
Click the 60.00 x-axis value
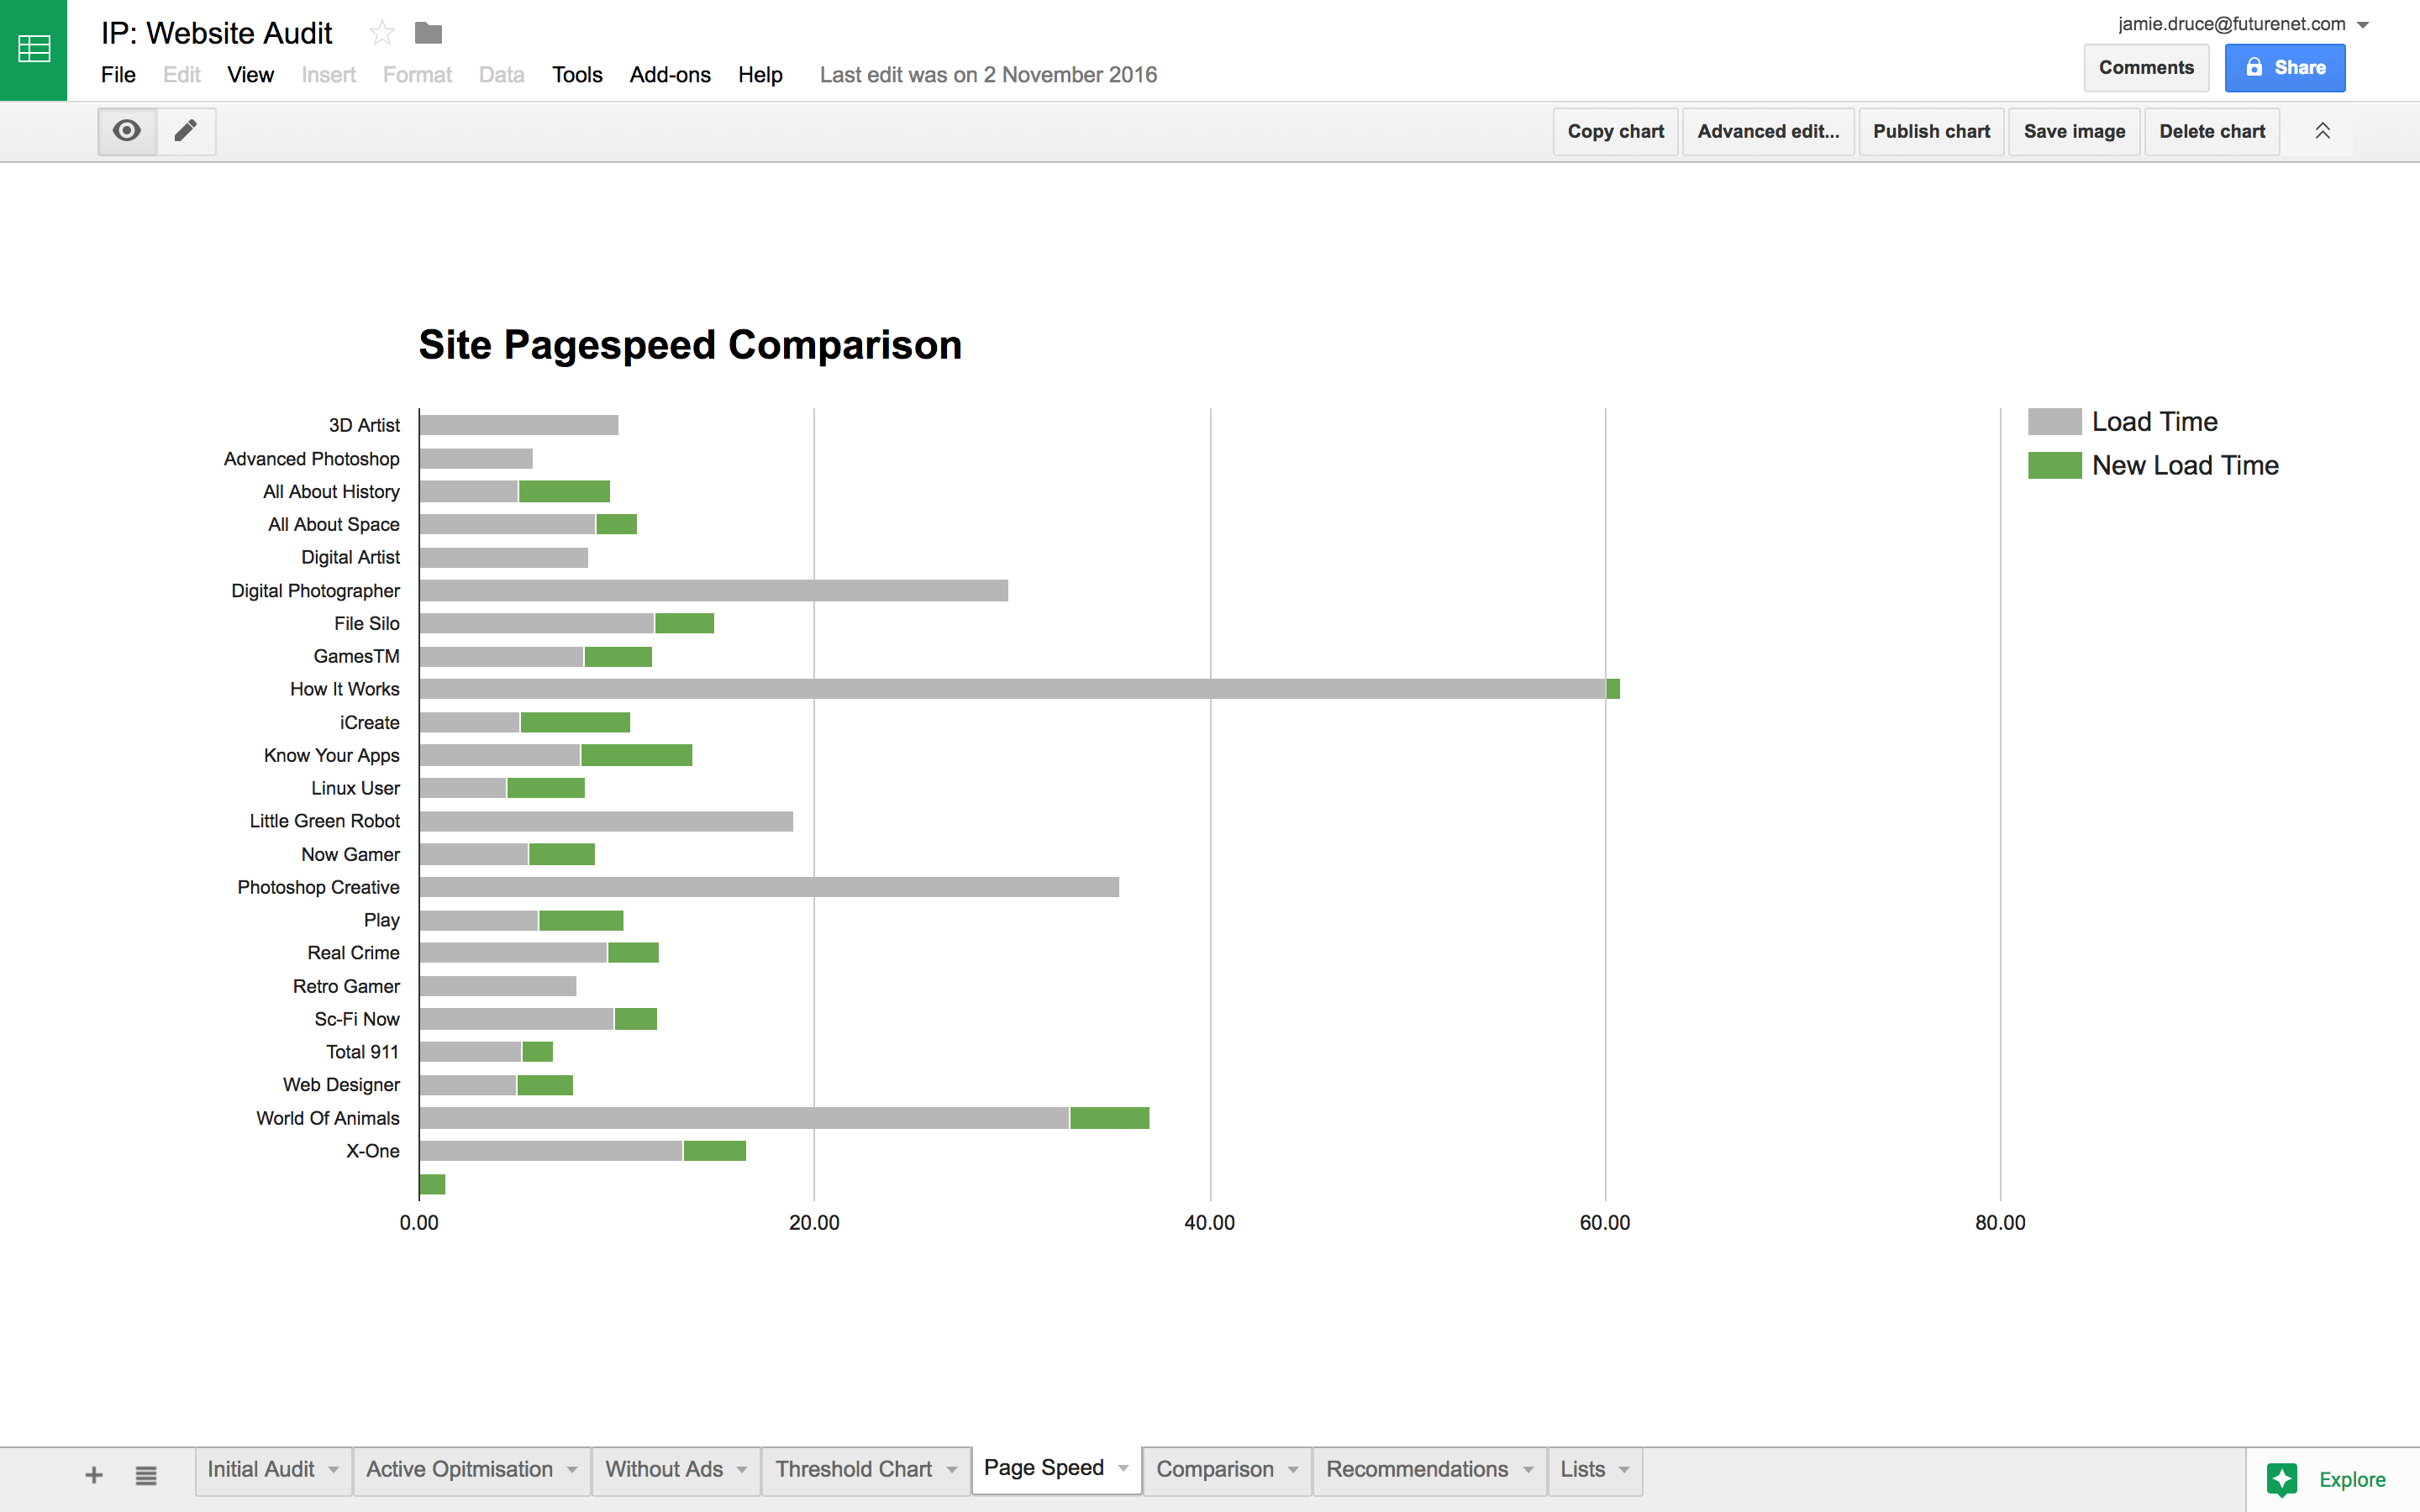click(x=1604, y=1223)
